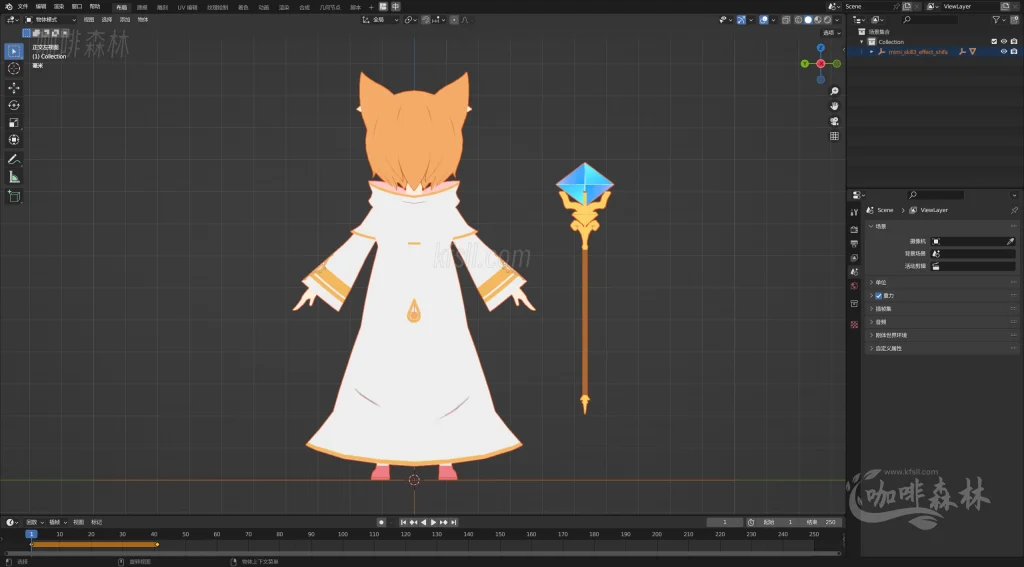
Task: Jump to the animation start frame
Action: 404,523
